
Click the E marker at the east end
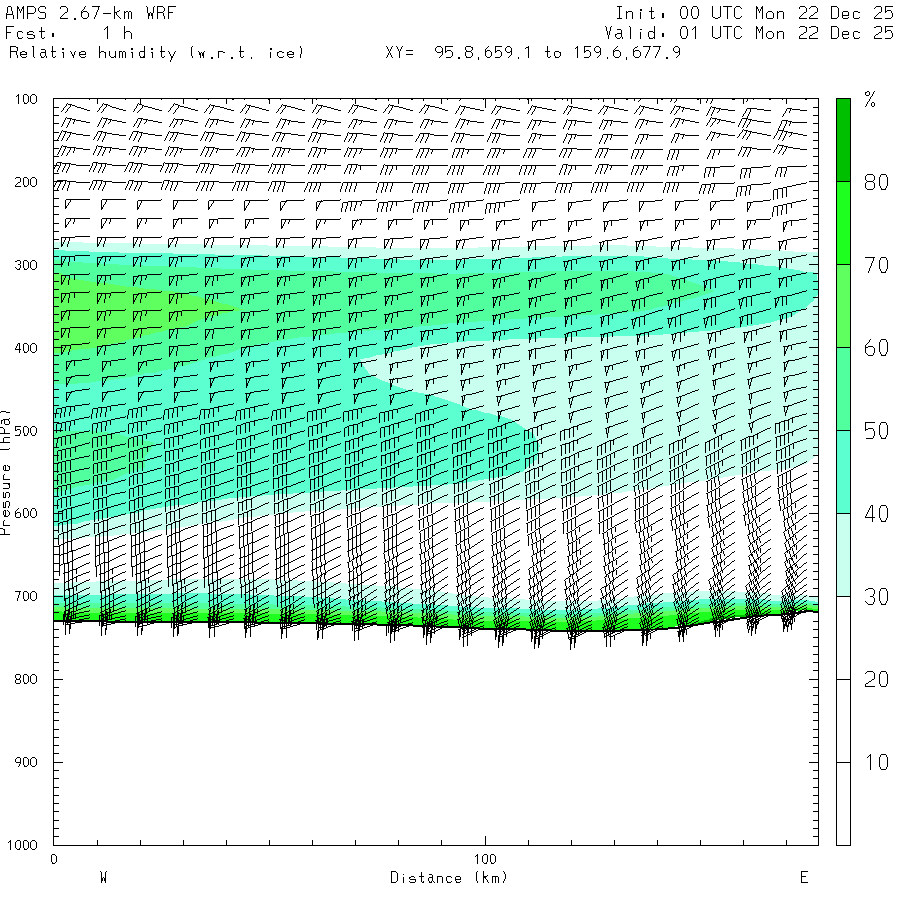coord(803,878)
